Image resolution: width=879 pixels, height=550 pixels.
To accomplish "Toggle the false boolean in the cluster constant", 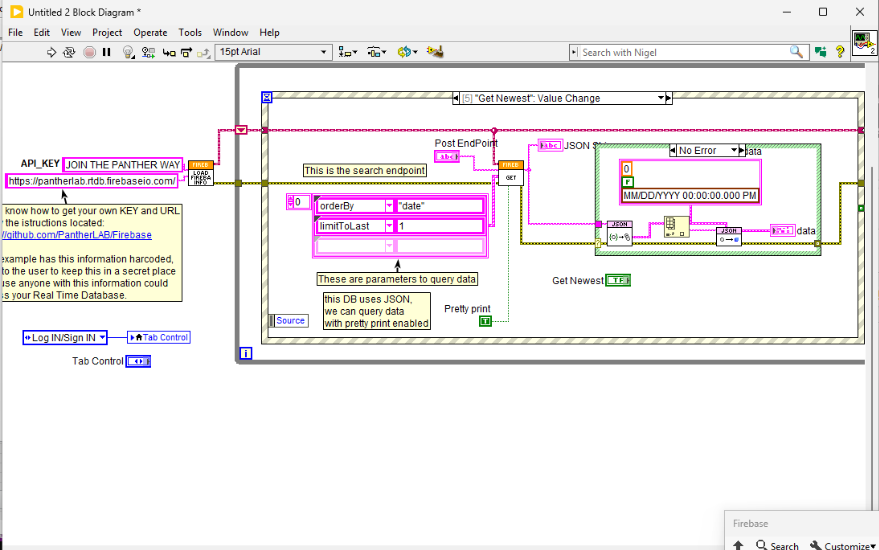I will tap(627, 182).
